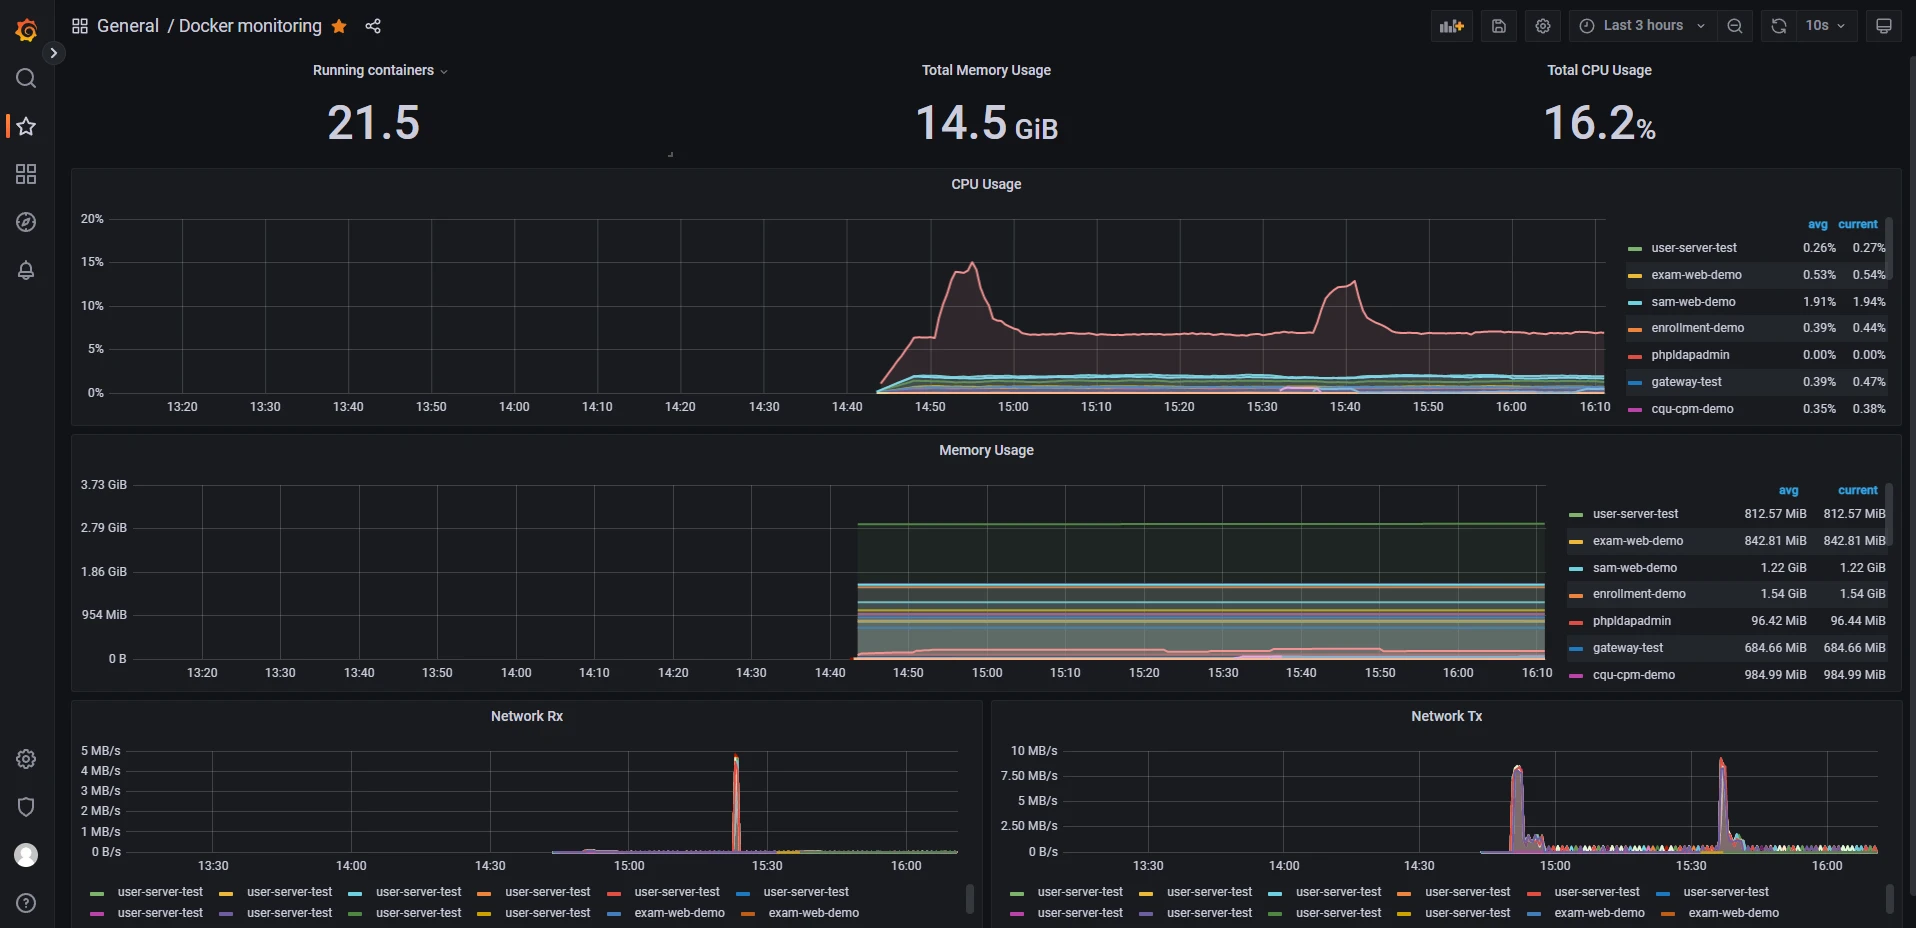Open the Network Rx panel title menu
This screenshot has height=928, width=1916.
coord(527,716)
